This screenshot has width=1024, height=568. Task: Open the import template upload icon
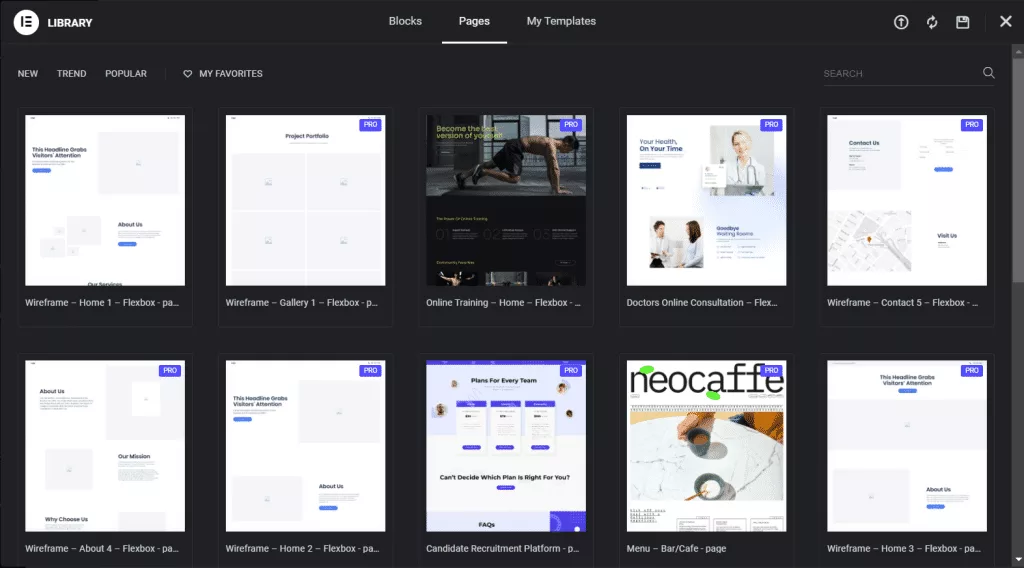coord(901,22)
